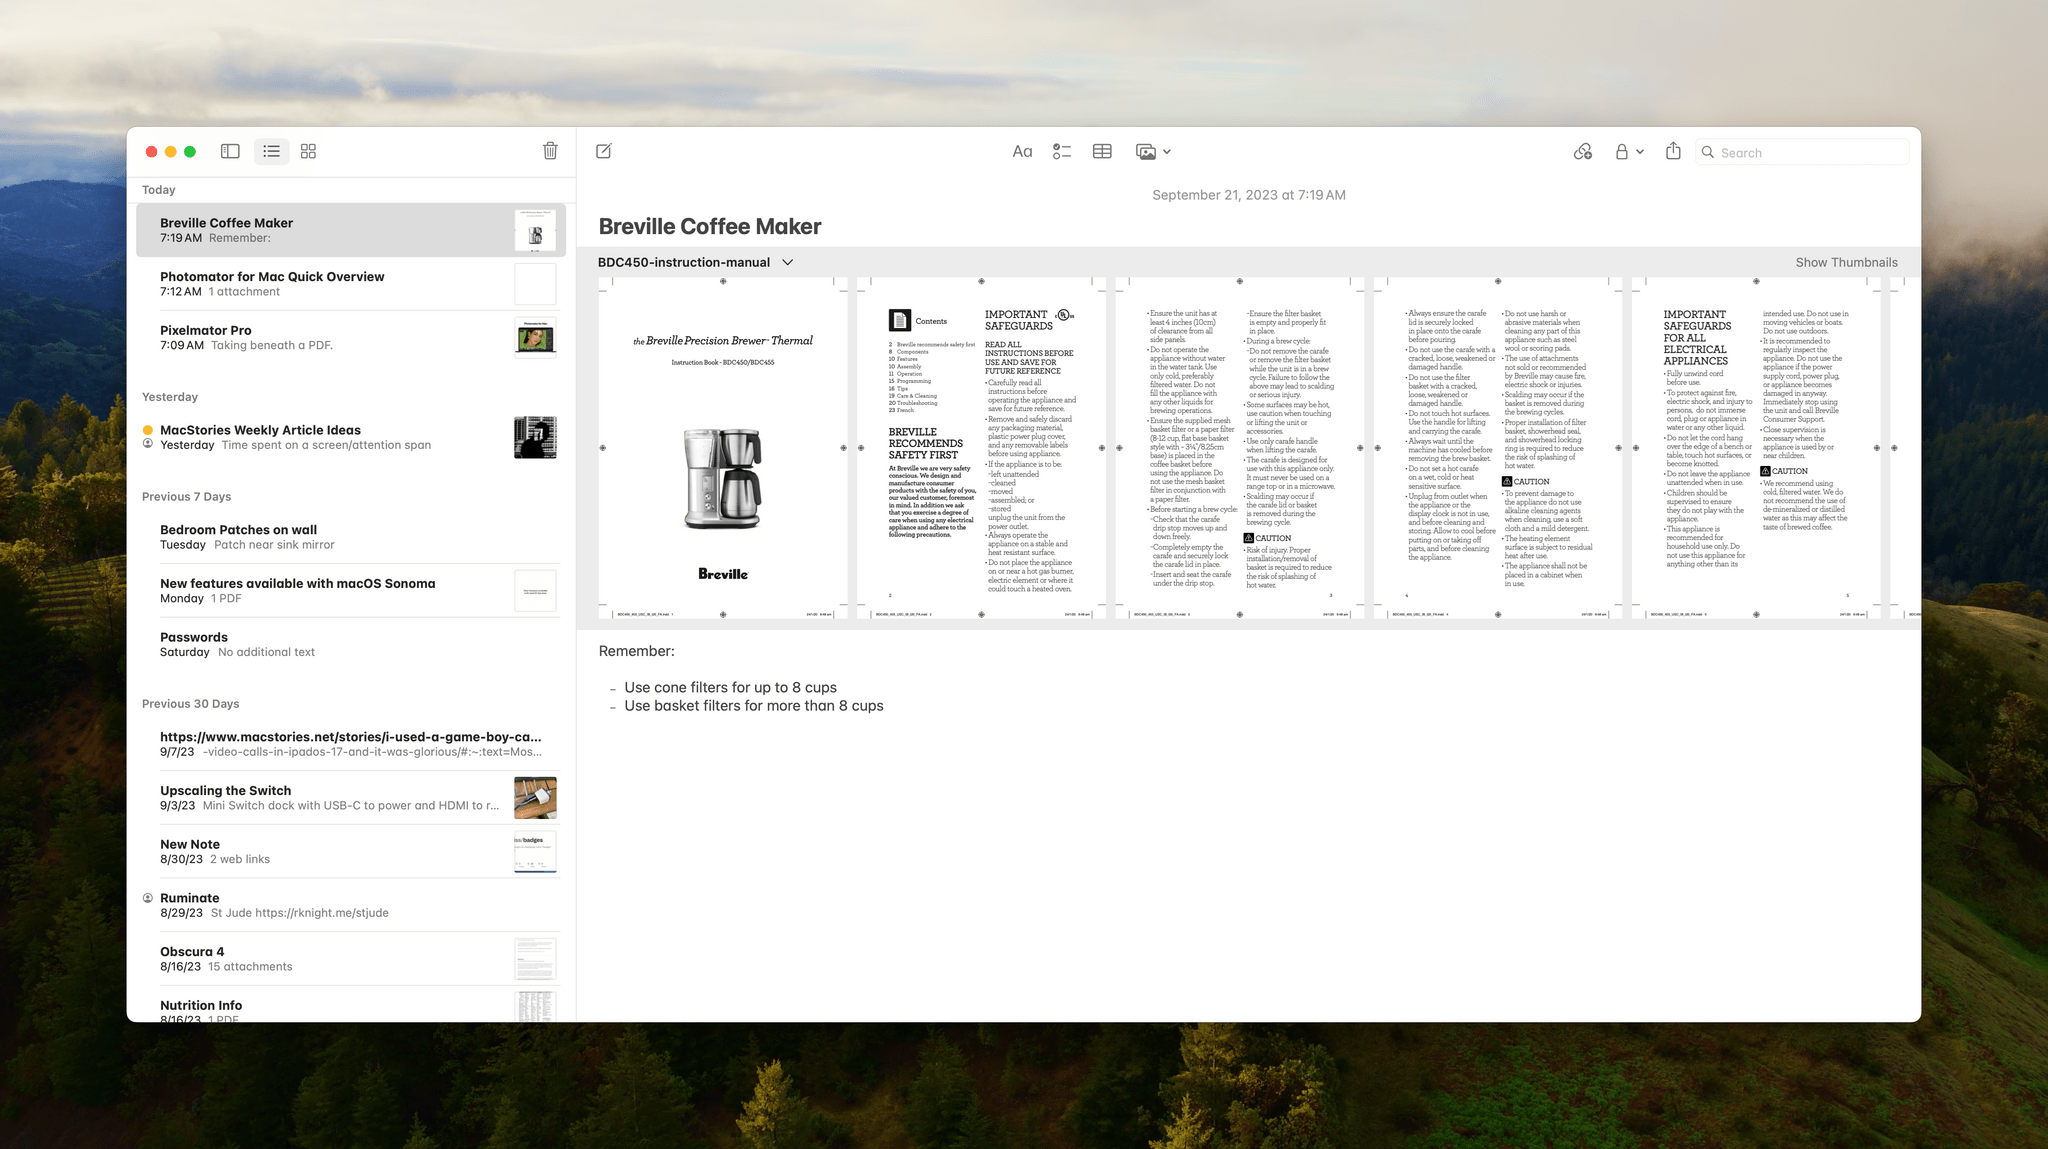Click PDF page titled Safeguards for Electrical Appliances
Viewport: 2048px width, 1149px height.
[1756, 448]
